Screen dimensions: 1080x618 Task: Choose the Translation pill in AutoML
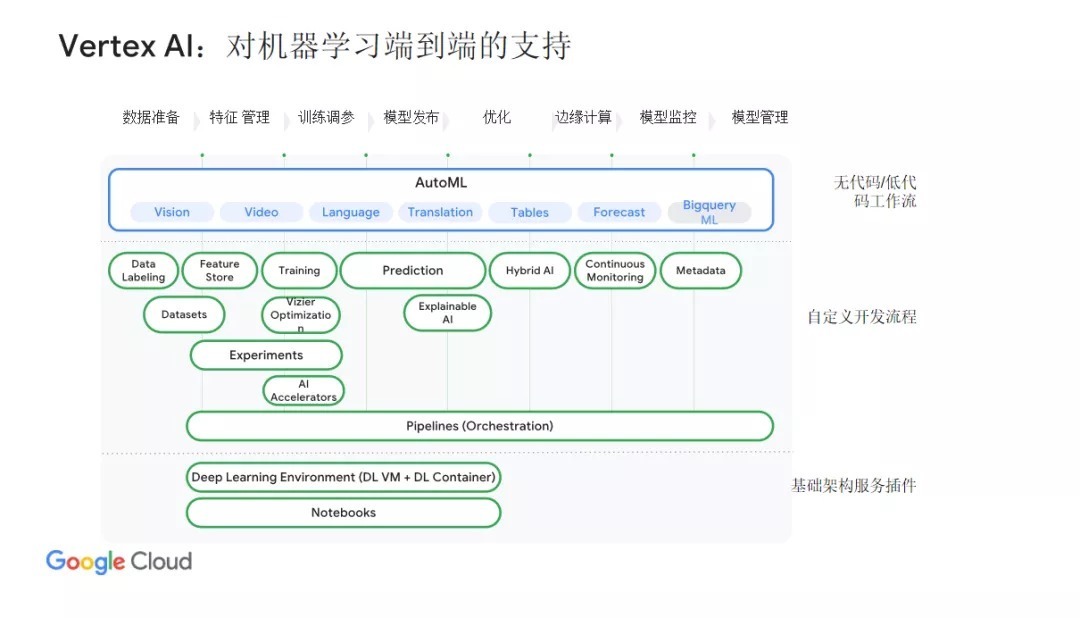click(x=440, y=212)
